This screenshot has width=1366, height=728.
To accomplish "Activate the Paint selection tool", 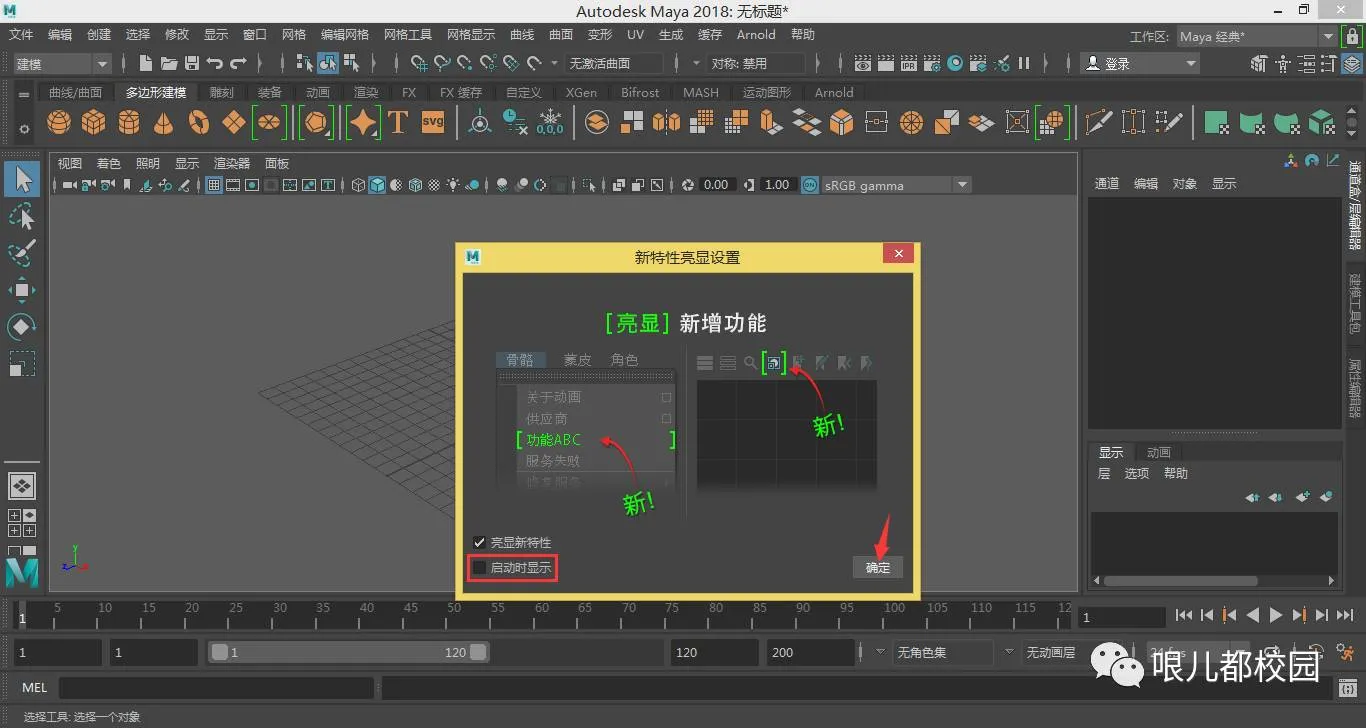I will [x=22, y=253].
